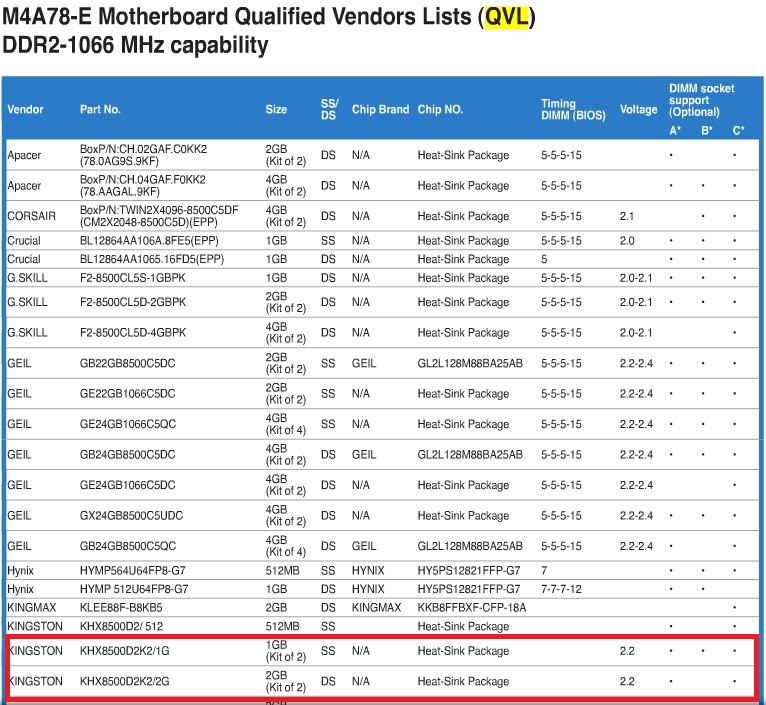Click the Chip Brand column header
The height and width of the screenshot is (705, 766).
380,109
